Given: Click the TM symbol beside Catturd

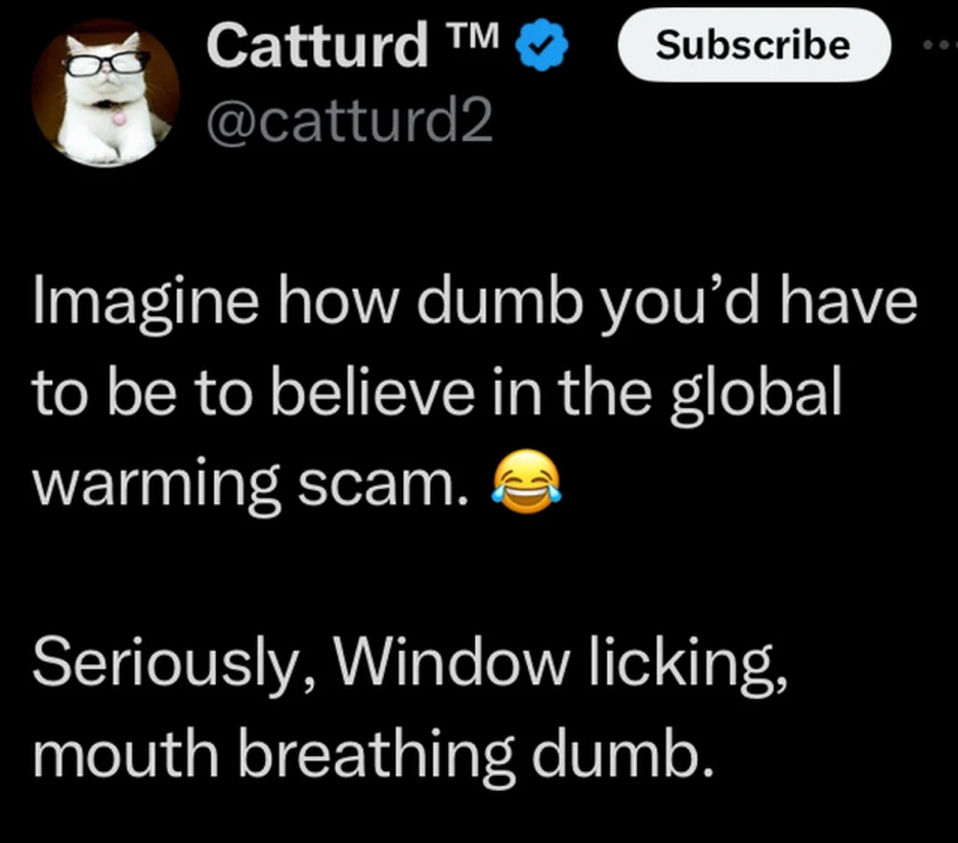Looking at the screenshot, I should click(475, 35).
